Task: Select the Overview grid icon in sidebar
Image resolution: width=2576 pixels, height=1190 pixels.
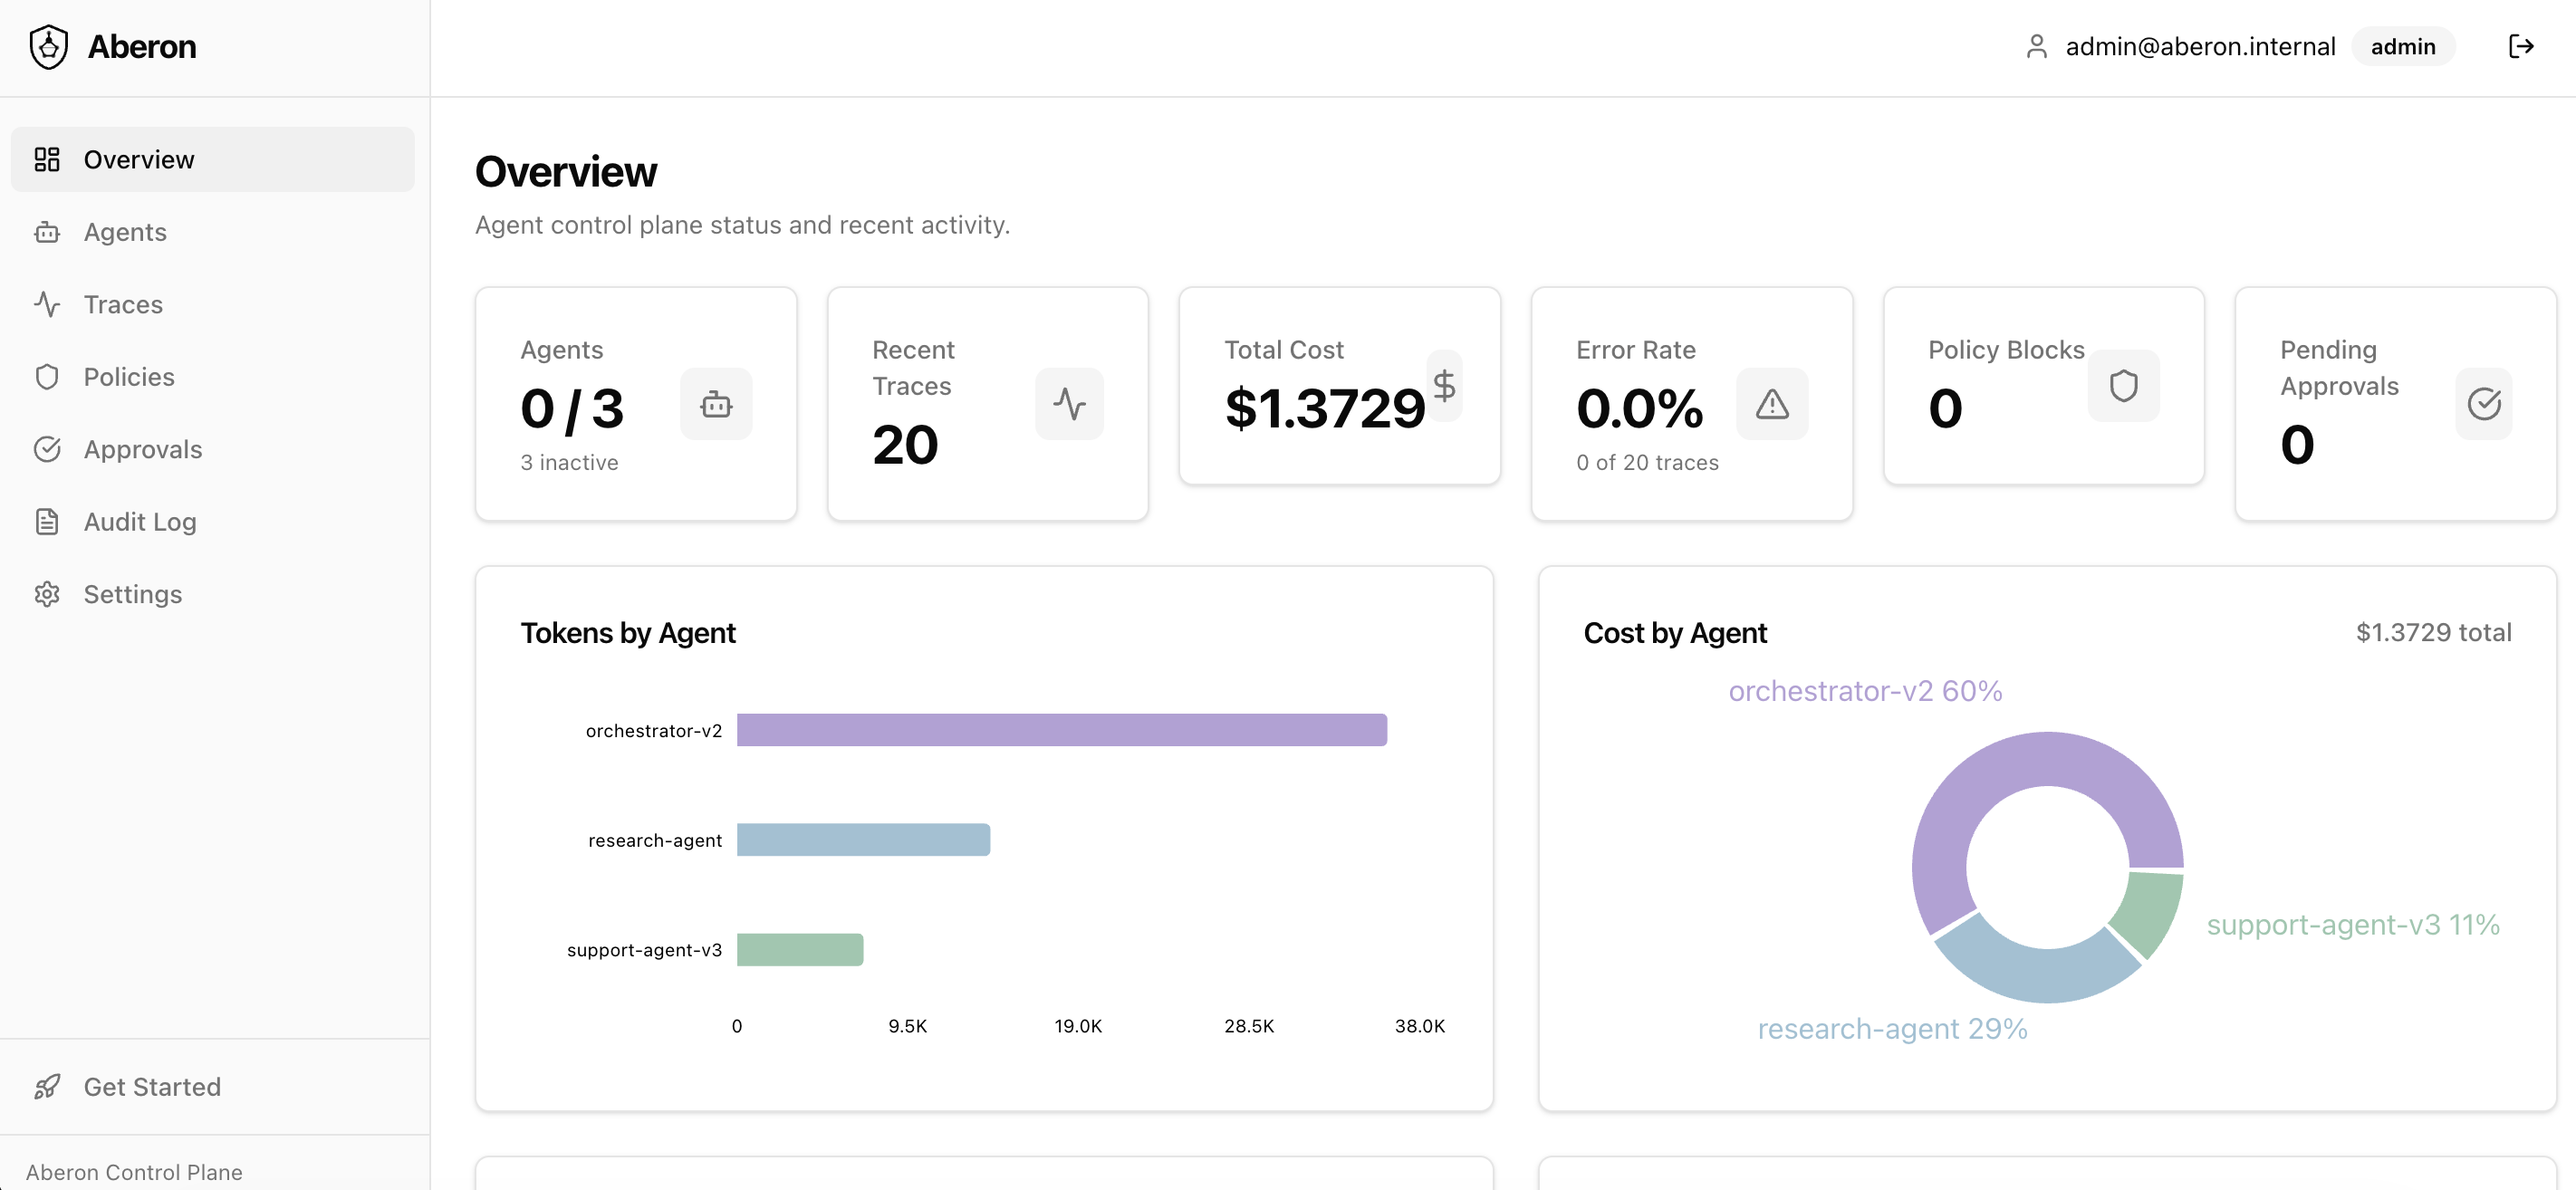Action: pyautogui.click(x=48, y=159)
